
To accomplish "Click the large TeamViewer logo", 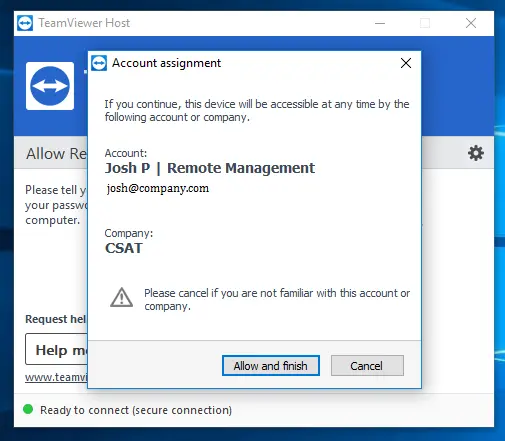I will point(50,86).
